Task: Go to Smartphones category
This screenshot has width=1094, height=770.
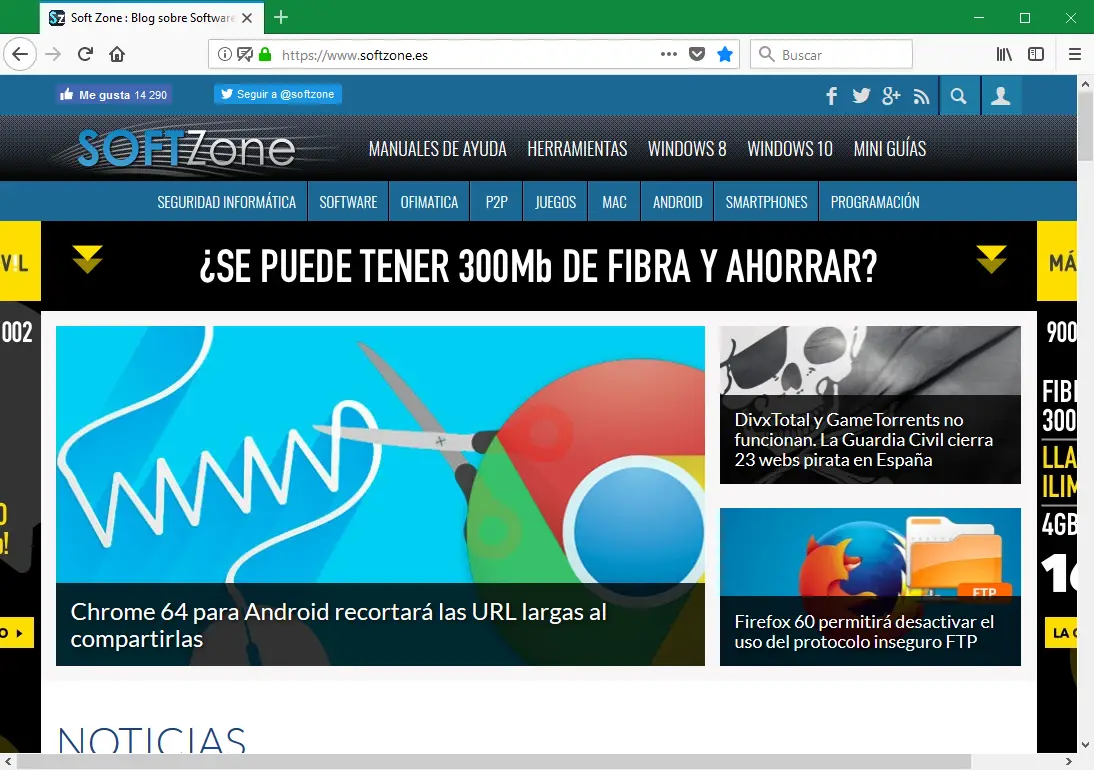Action: [x=766, y=202]
